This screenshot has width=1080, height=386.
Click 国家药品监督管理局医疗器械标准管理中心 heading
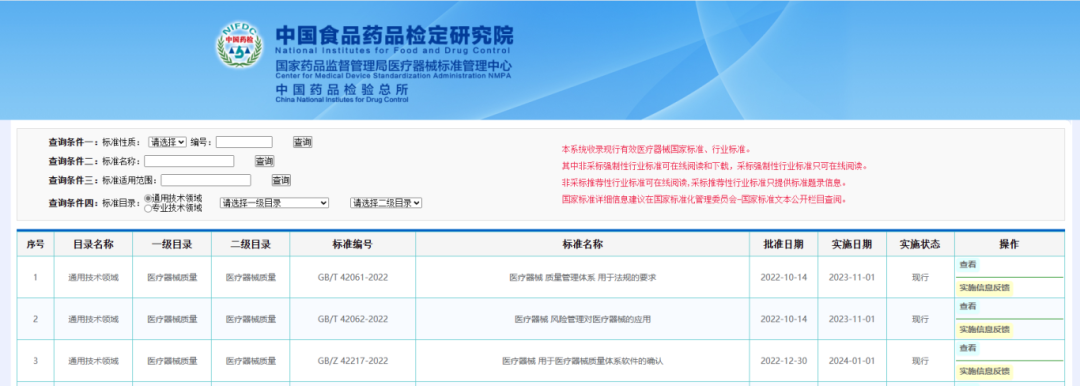[393, 66]
